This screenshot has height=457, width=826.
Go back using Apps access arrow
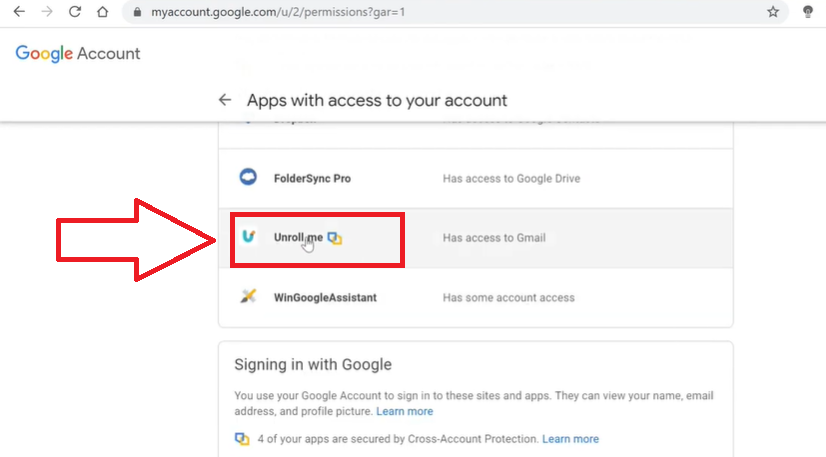coord(225,100)
